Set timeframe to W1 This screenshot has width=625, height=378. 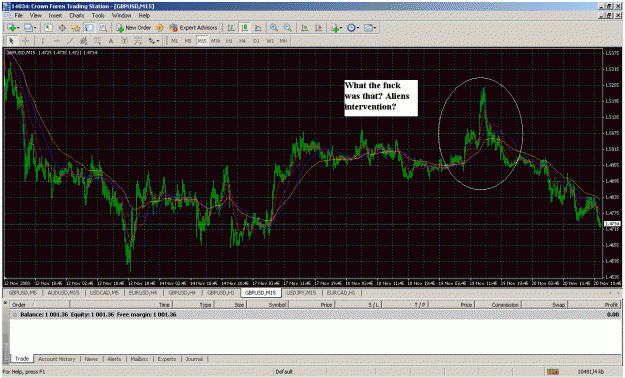click(270, 41)
